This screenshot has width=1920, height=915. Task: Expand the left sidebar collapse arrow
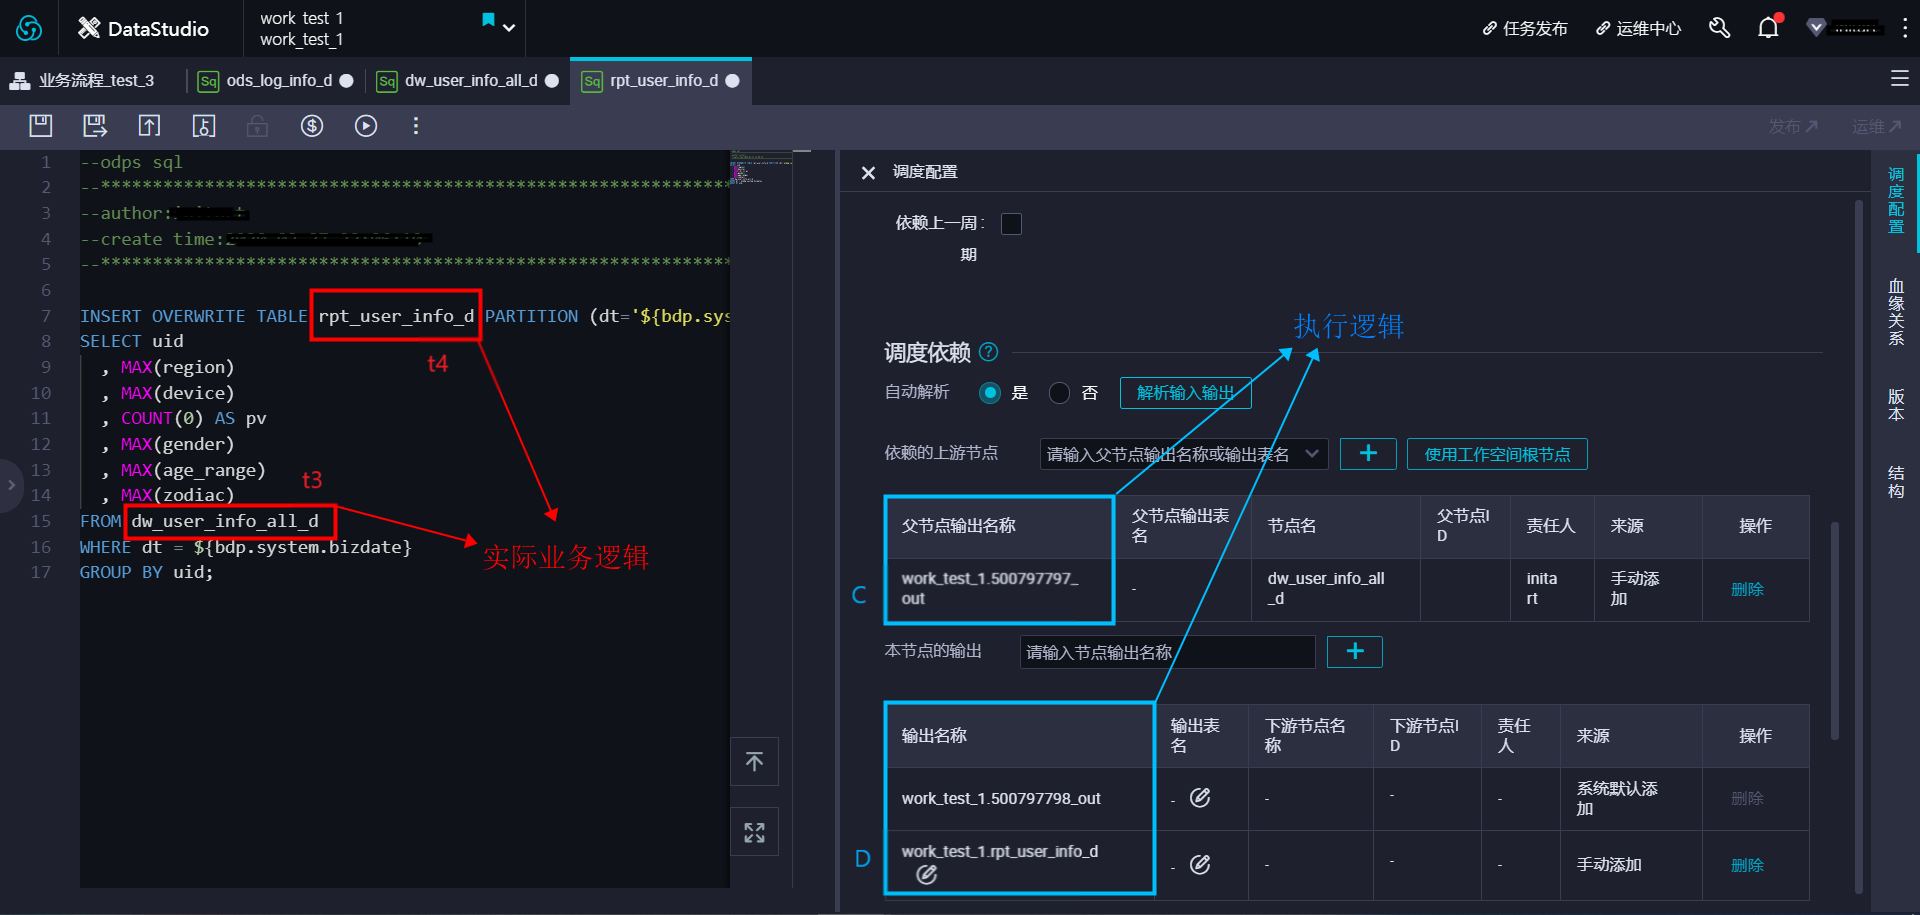11,485
